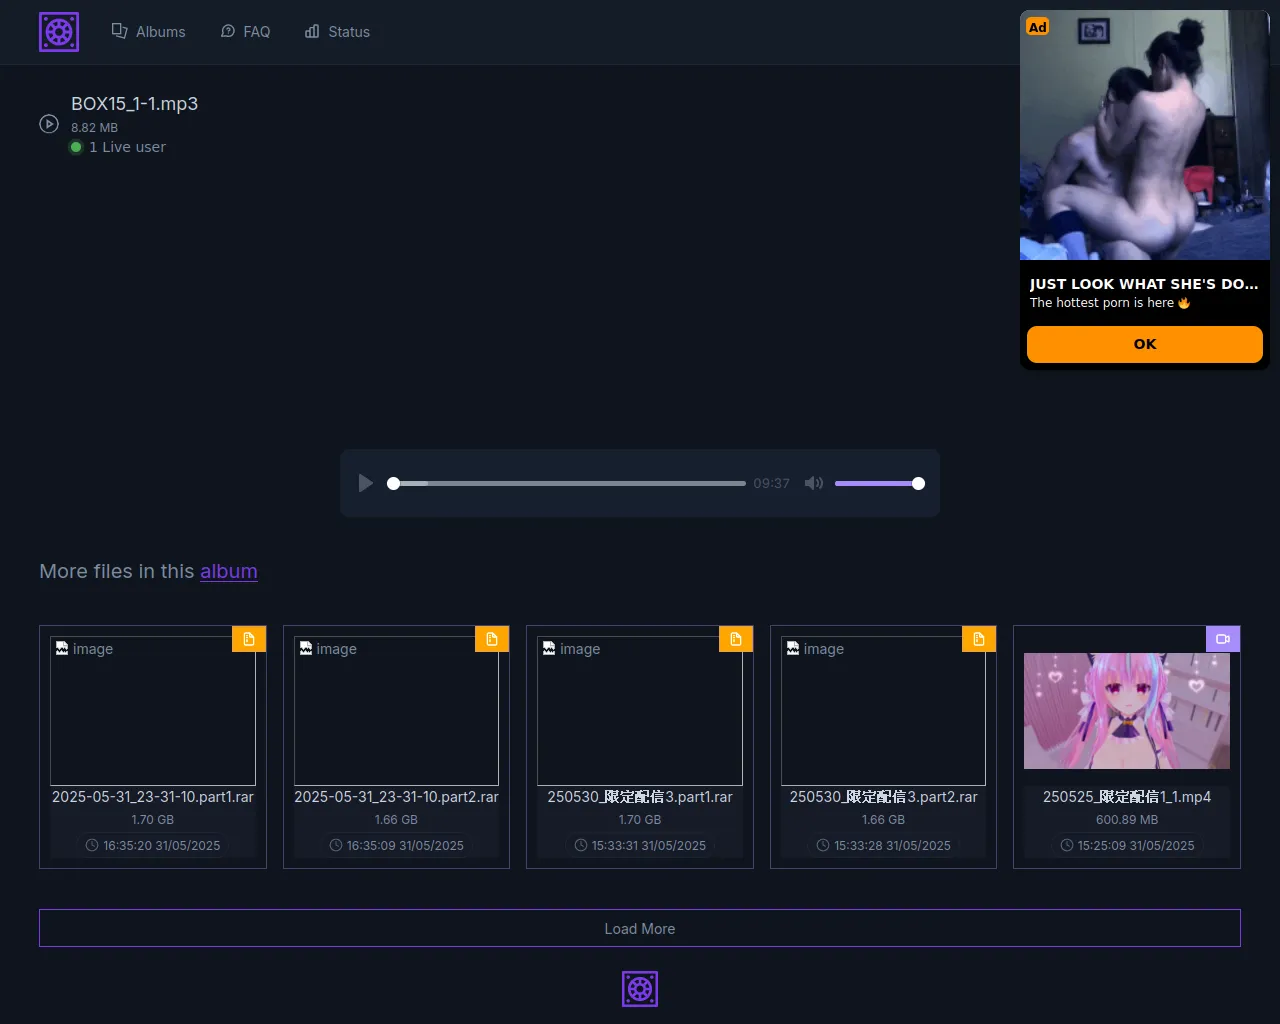Click the purple site logo in header
Viewport: 1280px width, 1024px height.
(x=59, y=32)
